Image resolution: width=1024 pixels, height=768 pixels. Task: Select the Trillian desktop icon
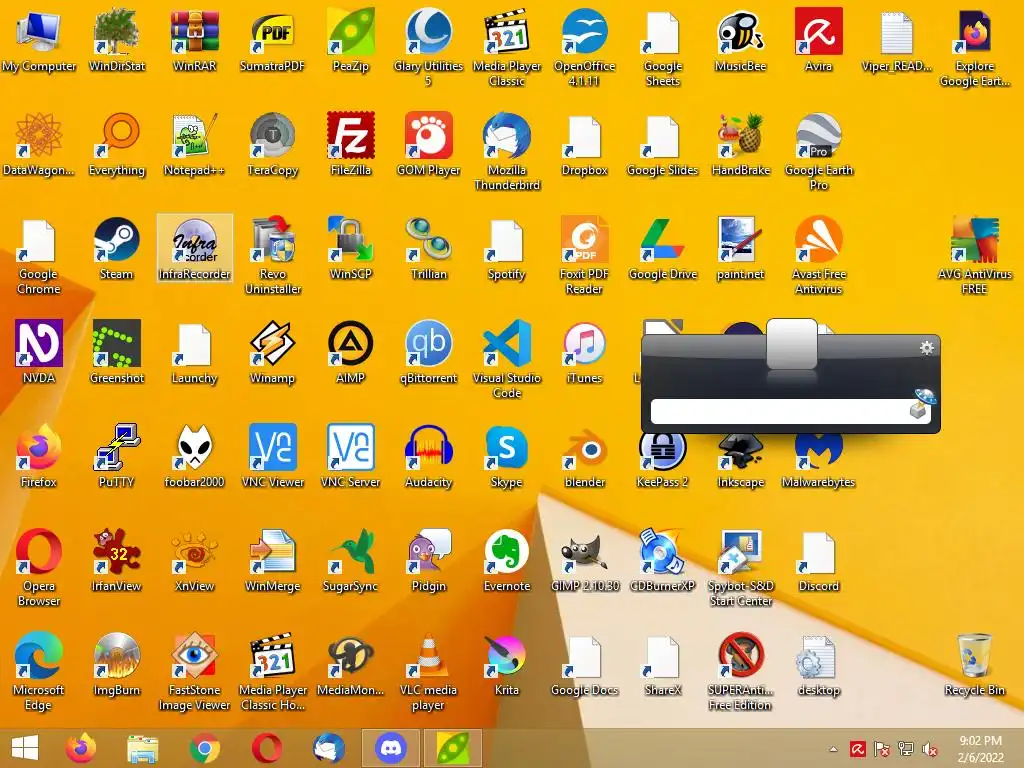428,249
